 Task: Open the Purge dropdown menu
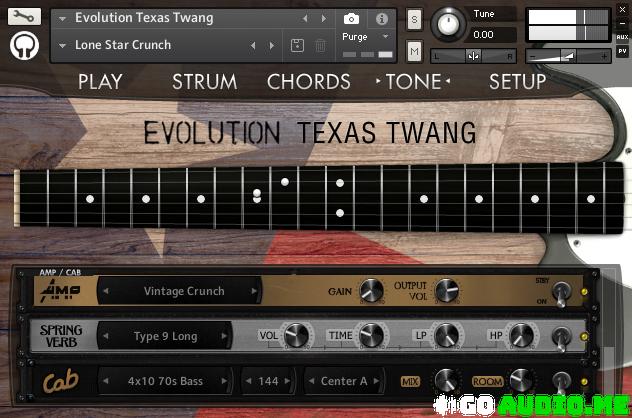366,37
